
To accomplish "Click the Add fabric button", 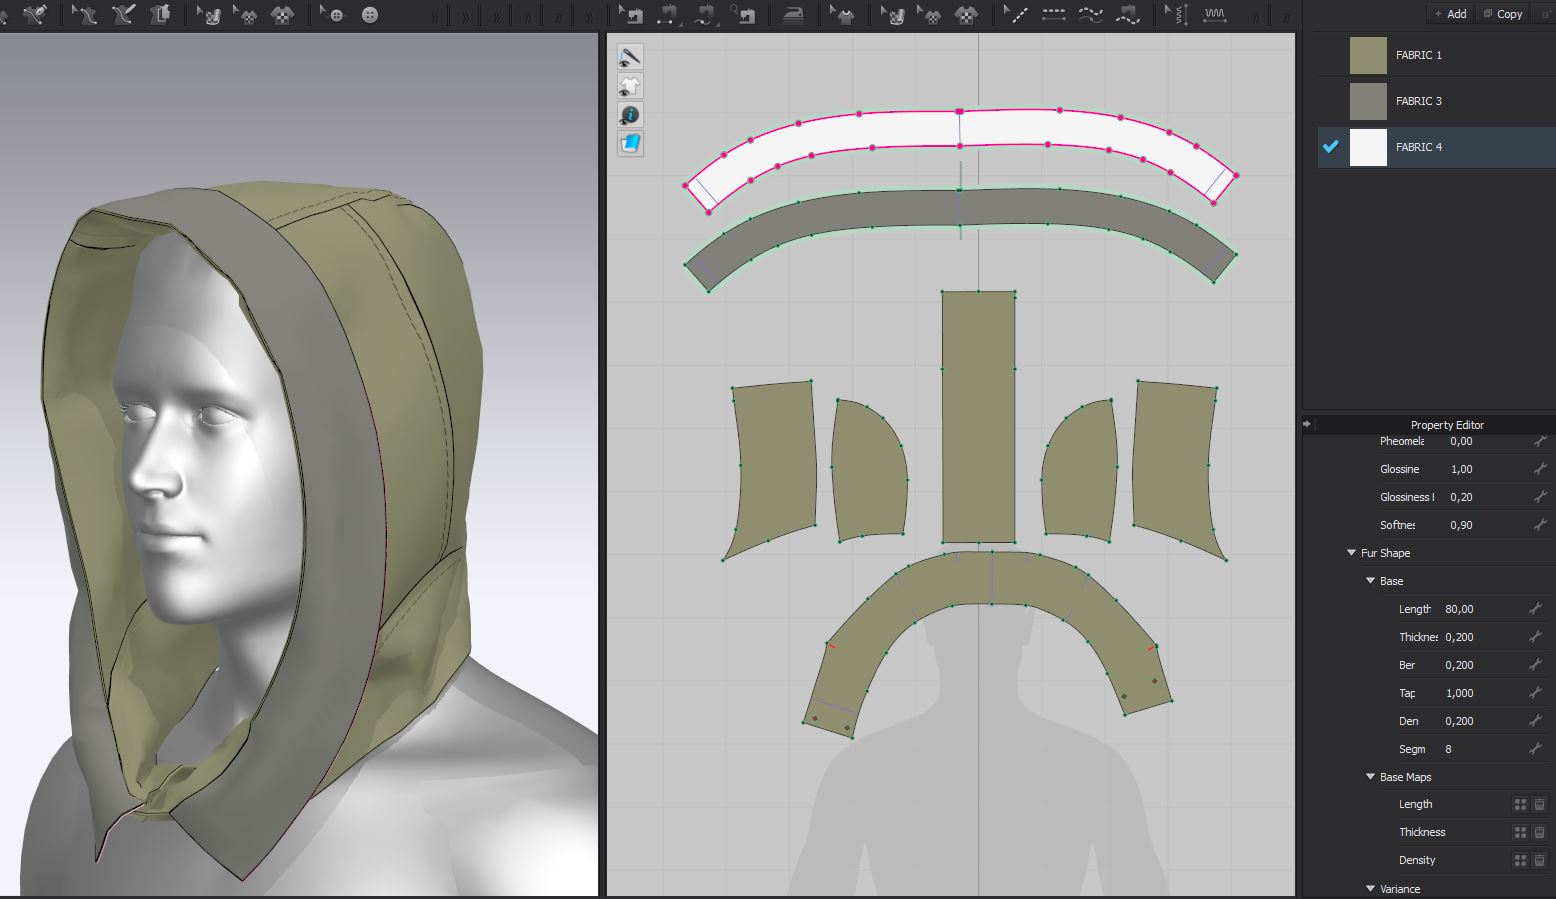I will pos(1450,14).
